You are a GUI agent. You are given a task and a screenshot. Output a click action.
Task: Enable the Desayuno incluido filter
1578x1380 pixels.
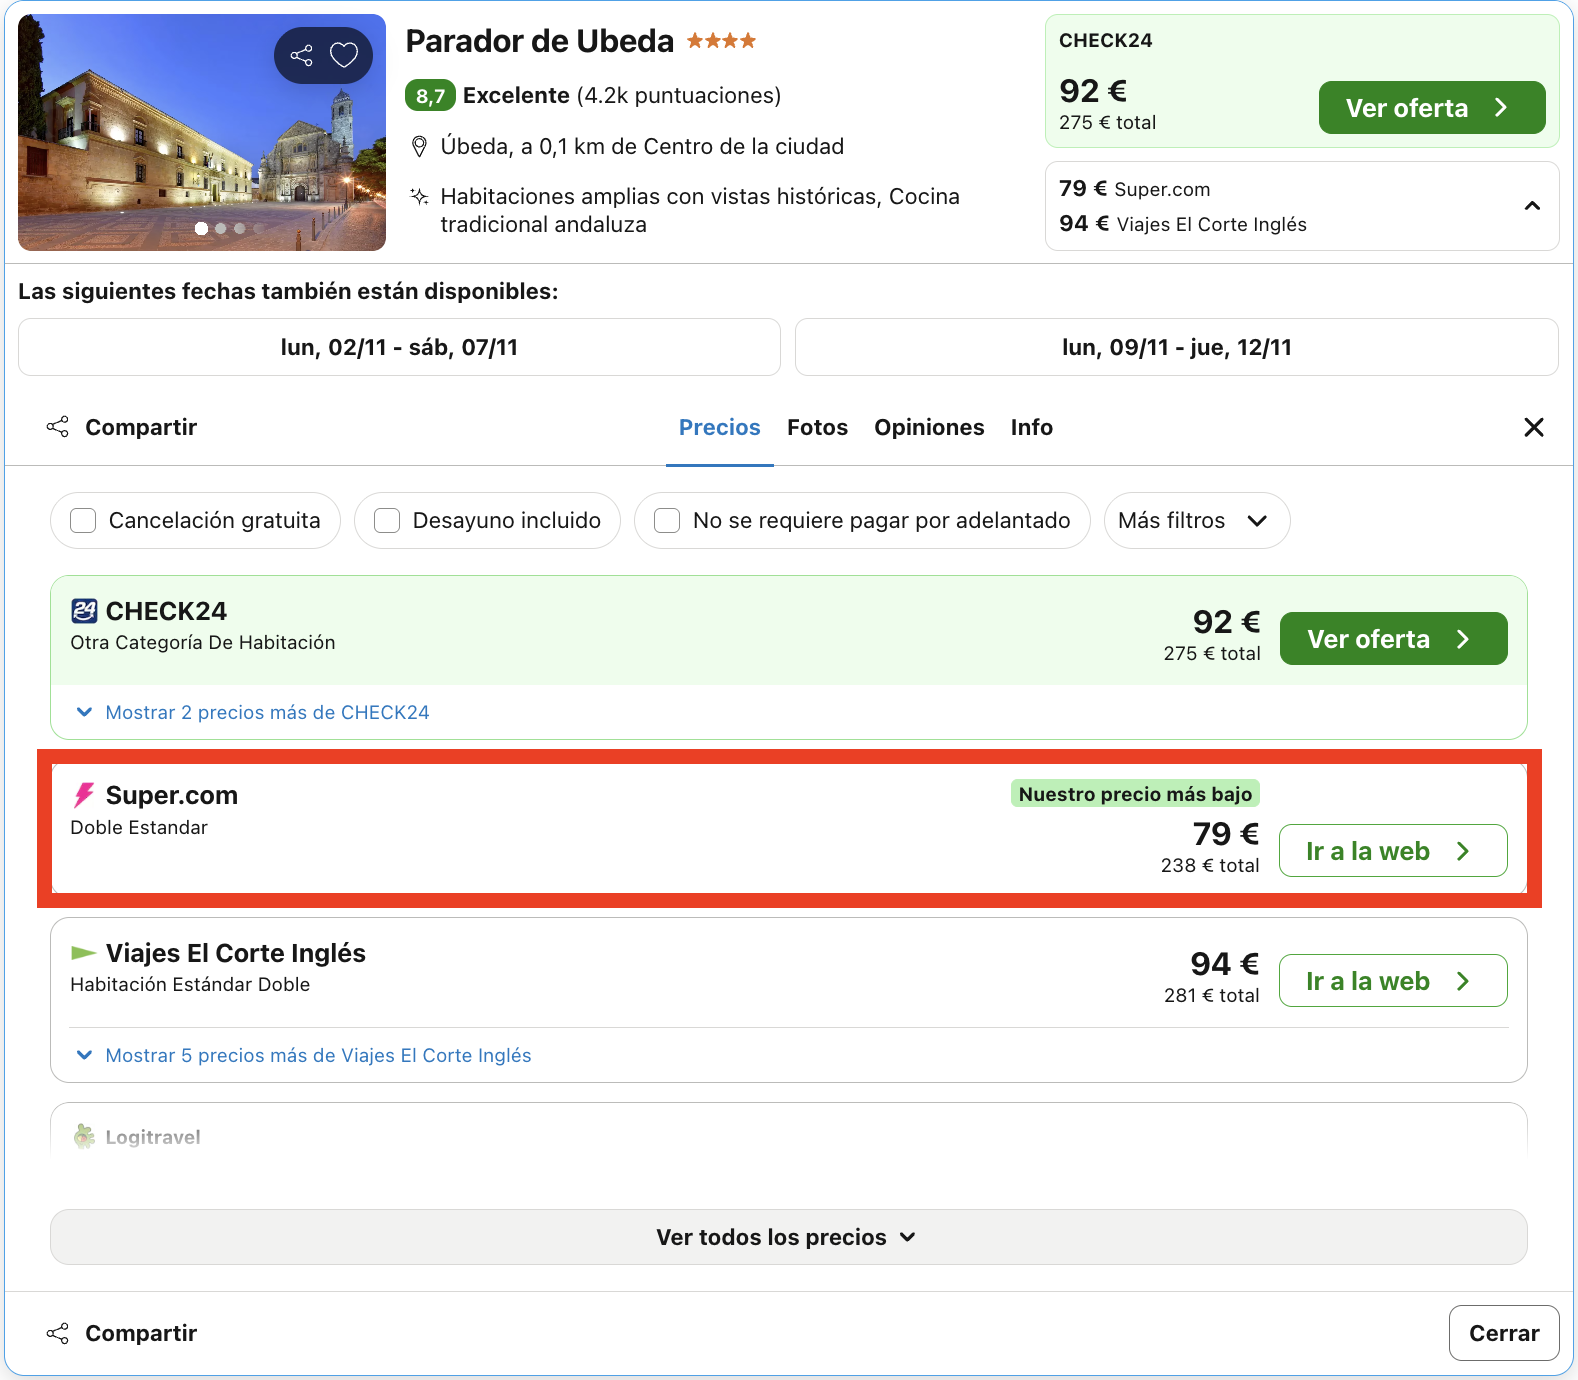(x=387, y=520)
